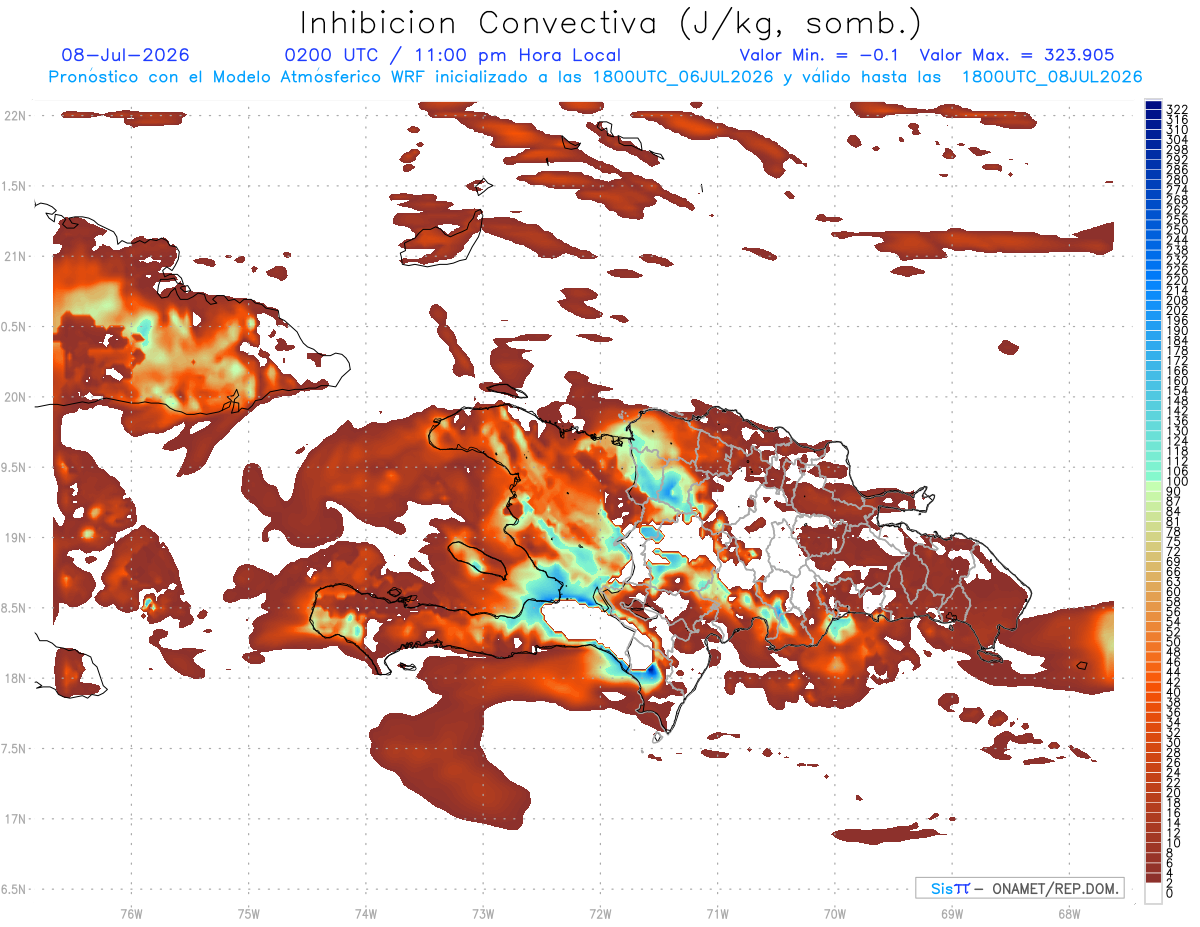Click the '22N' latitude label
This screenshot has width=1200, height=927.
click(x=14, y=116)
